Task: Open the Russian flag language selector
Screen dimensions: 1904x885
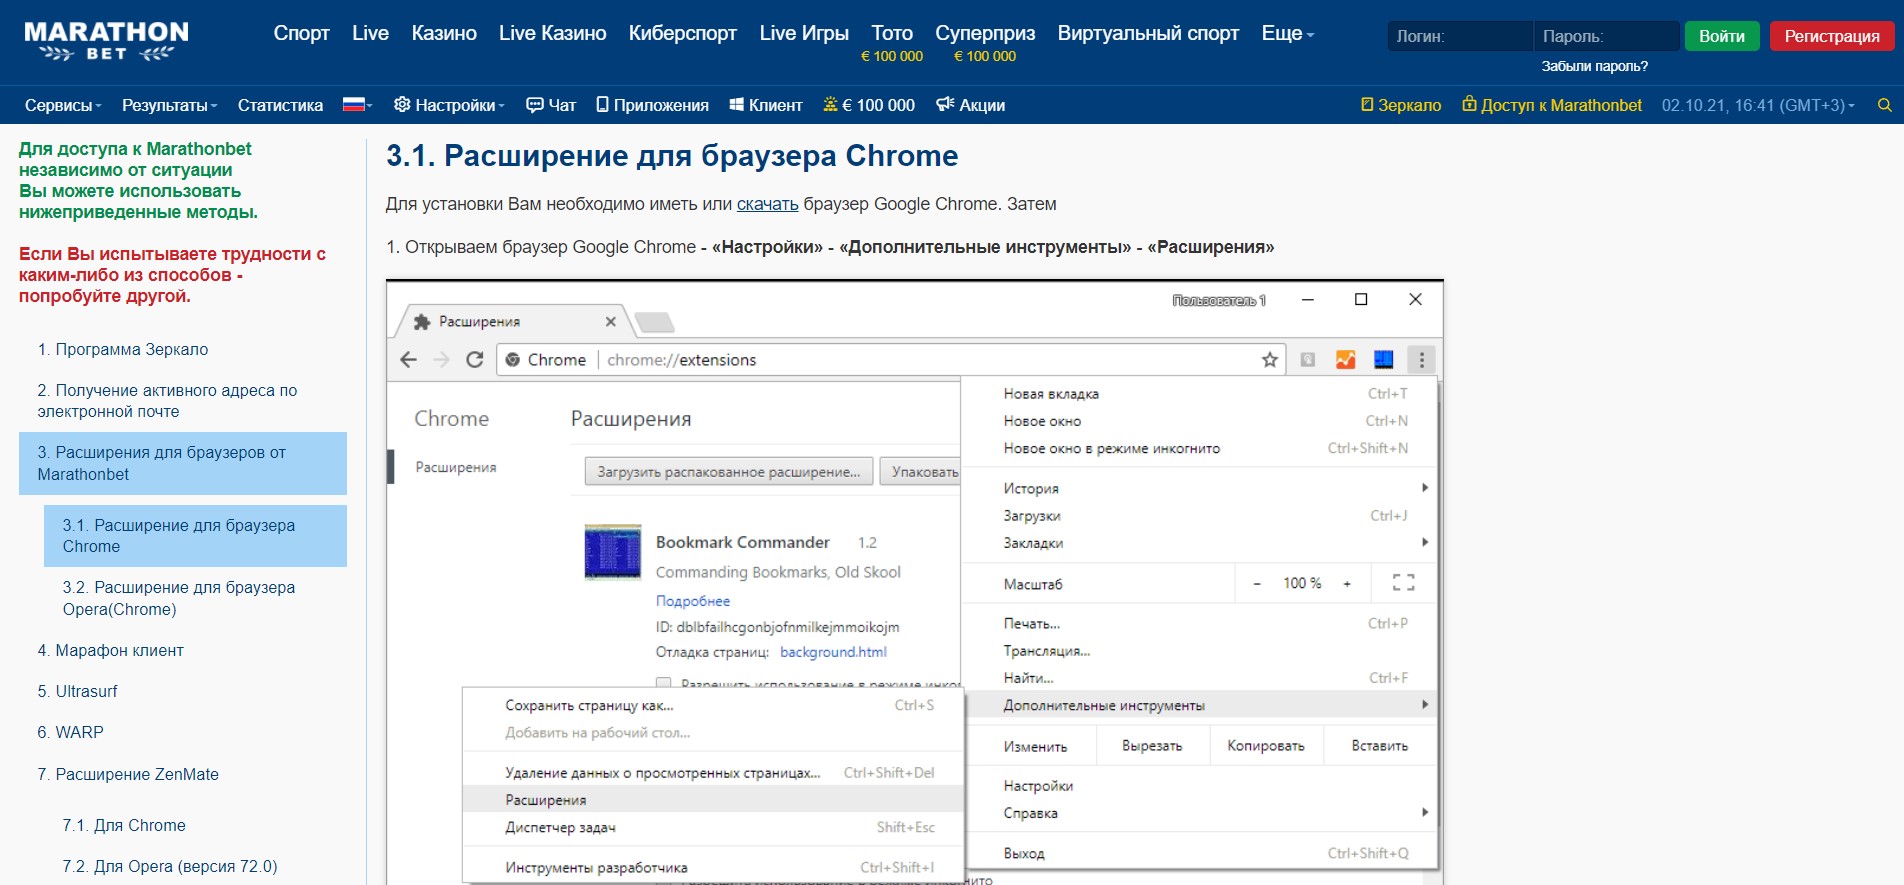Action: [x=357, y=105]
